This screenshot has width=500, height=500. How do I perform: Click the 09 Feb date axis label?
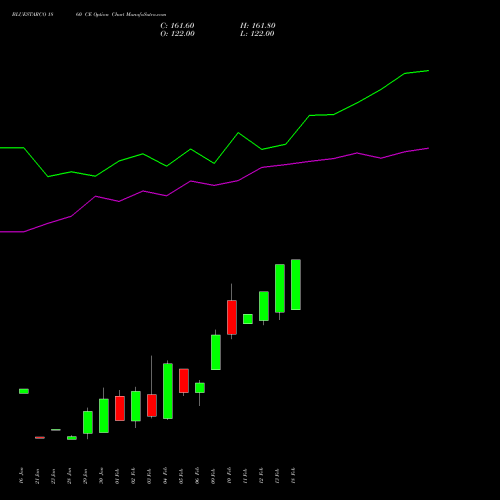(214, 475)
